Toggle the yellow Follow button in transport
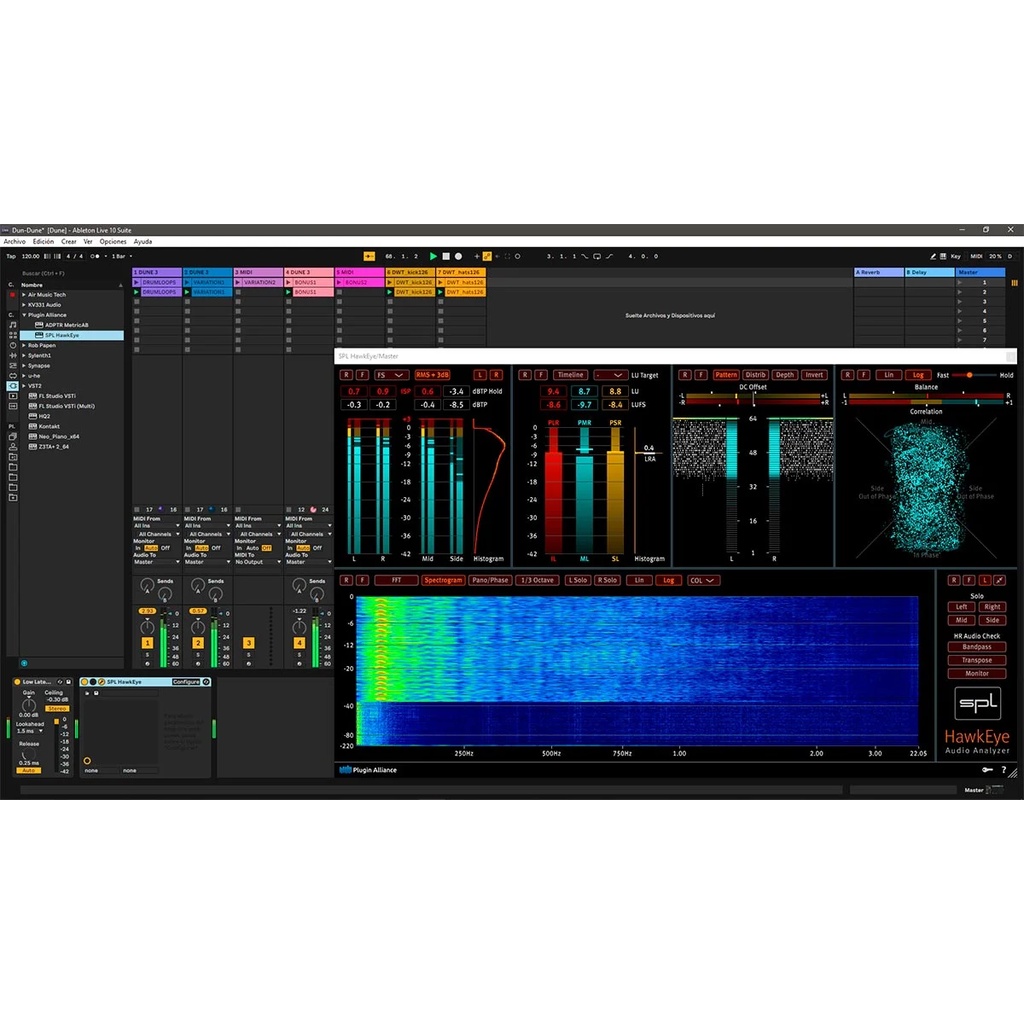This screenshot has height=1024, width=1024. pyautogui.click(x=369, y=257)
